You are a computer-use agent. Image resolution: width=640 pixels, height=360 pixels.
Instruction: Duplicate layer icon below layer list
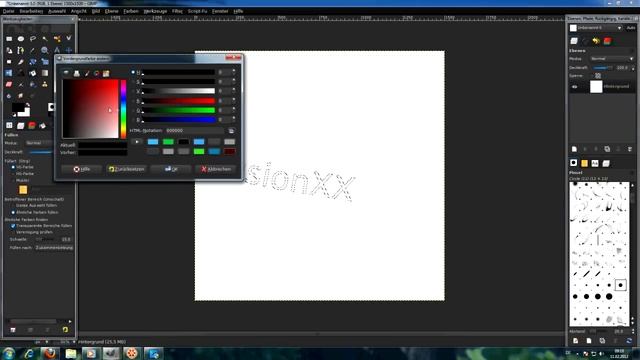(x=607, y=149)
